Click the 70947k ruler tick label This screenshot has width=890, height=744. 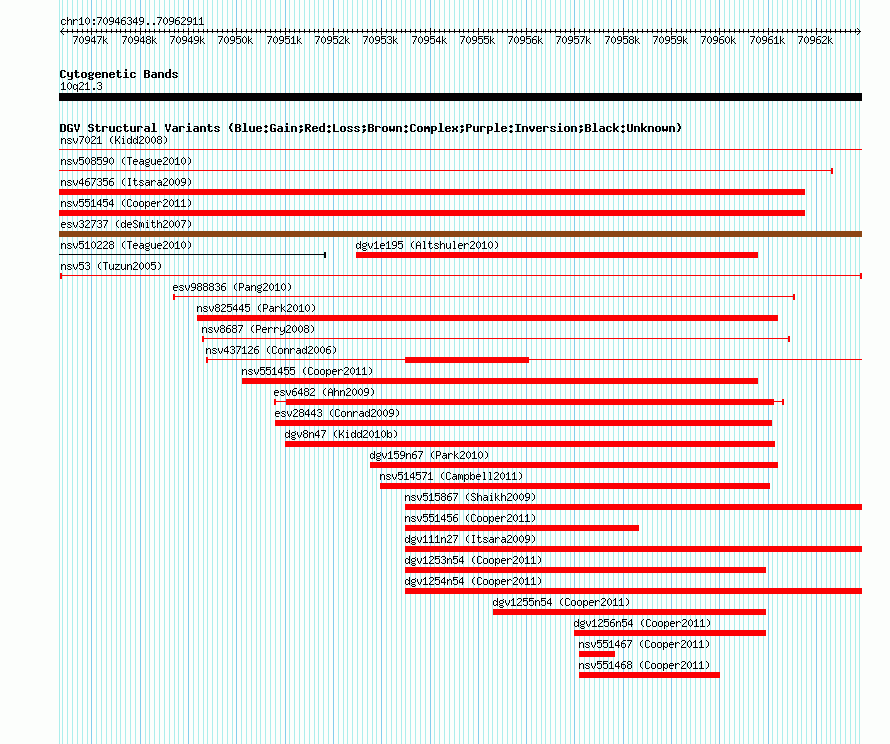pyautogui.click(x=90, y=40)
